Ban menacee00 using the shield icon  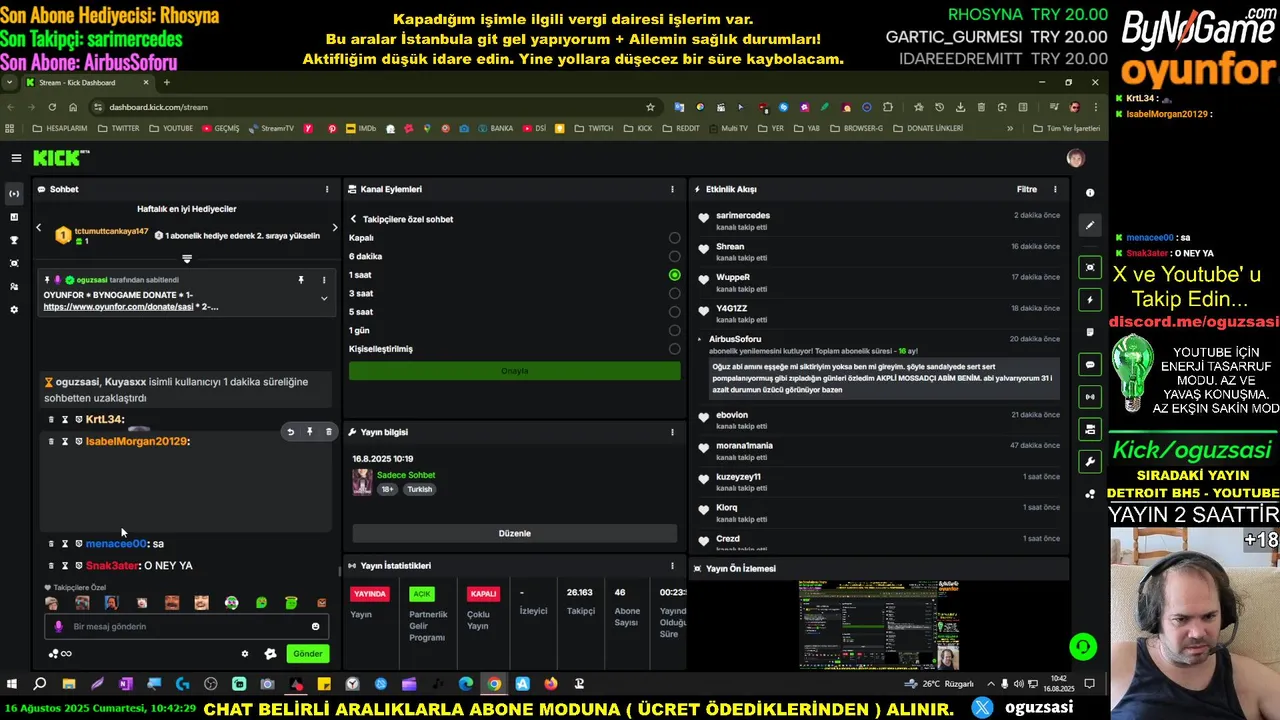point(79,544)
